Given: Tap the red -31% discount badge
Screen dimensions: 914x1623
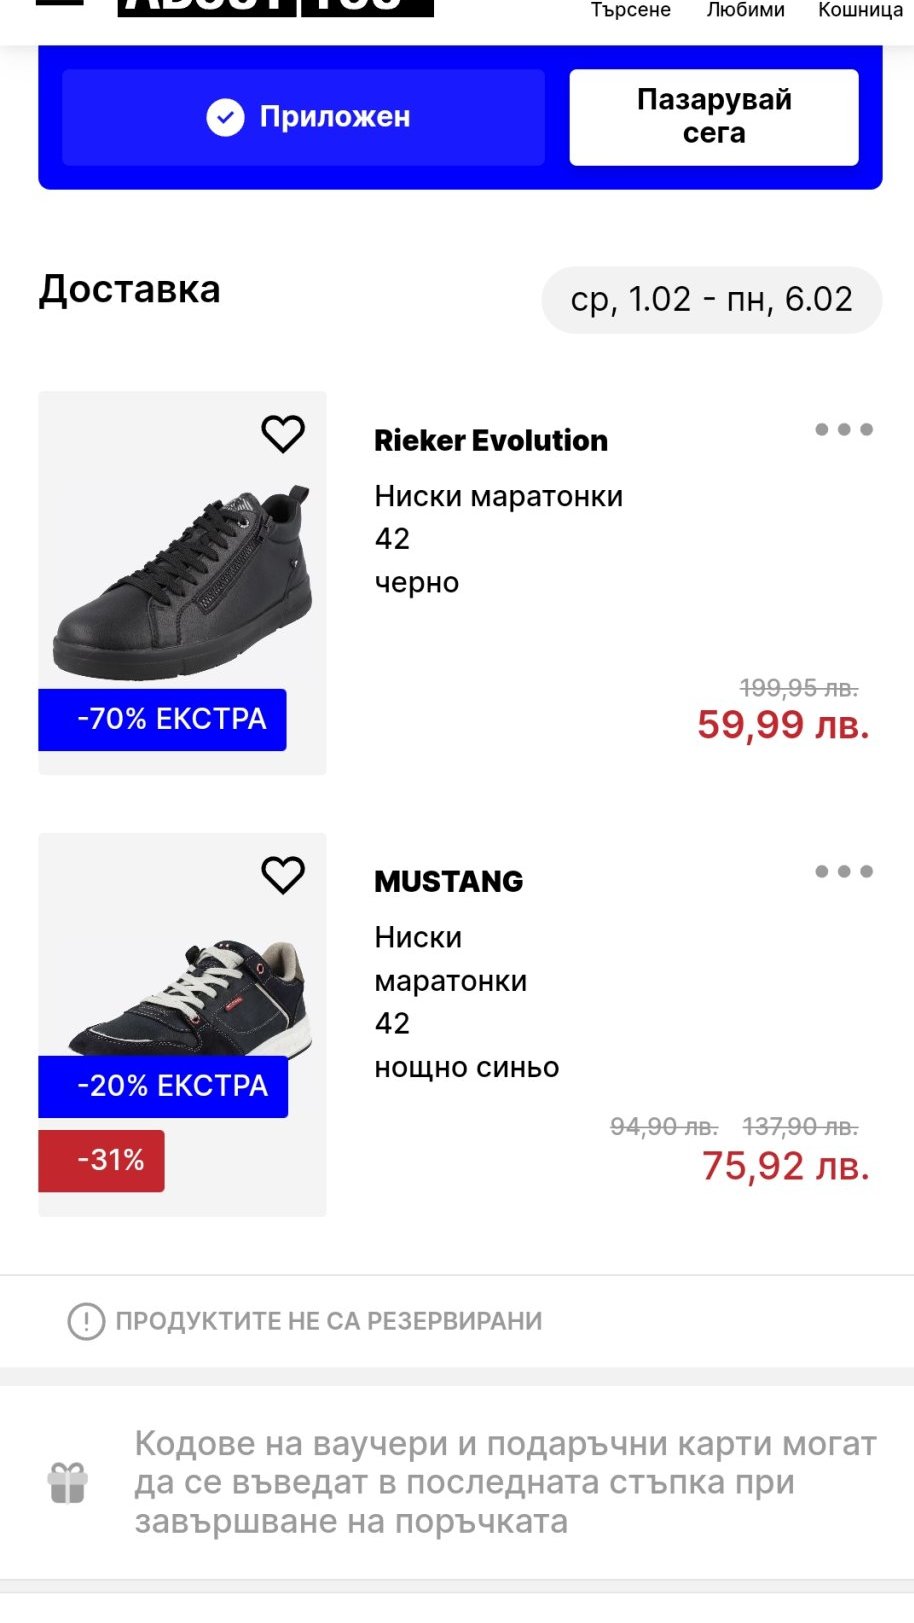Looking at the screenshot, I should pos(102,1160).
